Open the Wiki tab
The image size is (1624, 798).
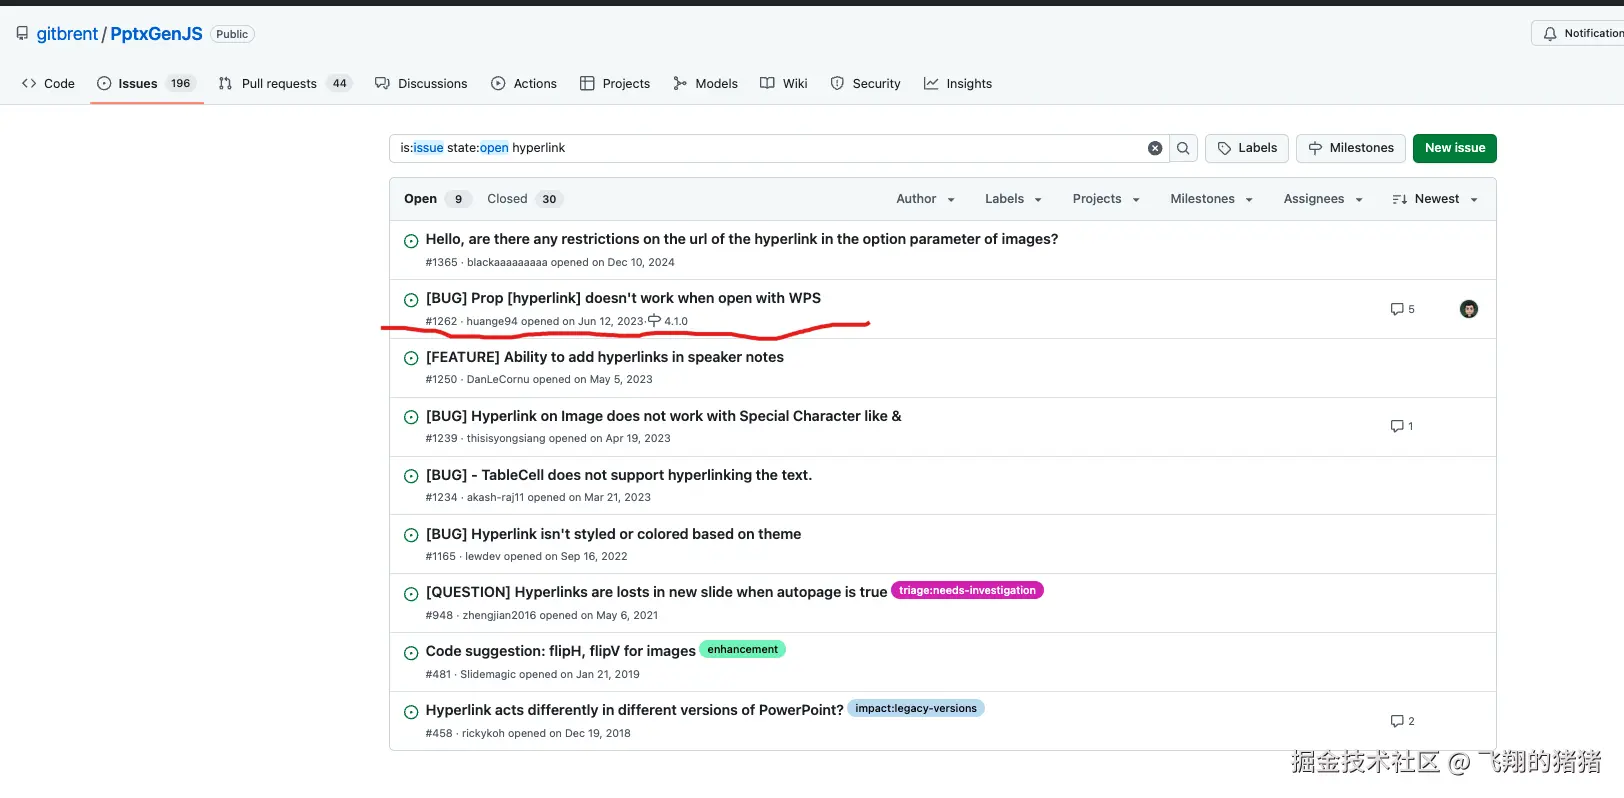[x=784, y=84]
